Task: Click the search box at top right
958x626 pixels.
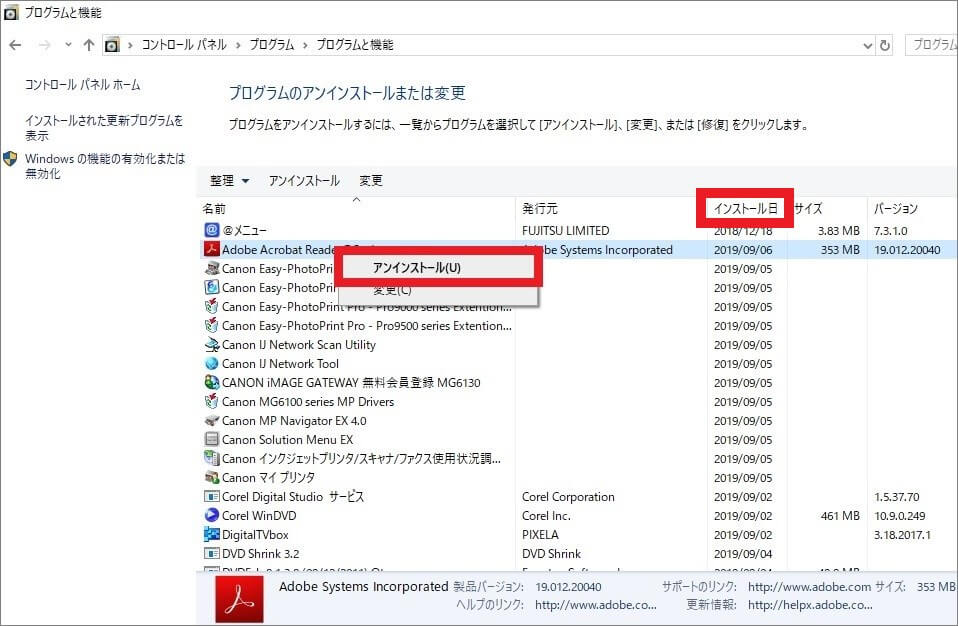Action: click(931, 45)
